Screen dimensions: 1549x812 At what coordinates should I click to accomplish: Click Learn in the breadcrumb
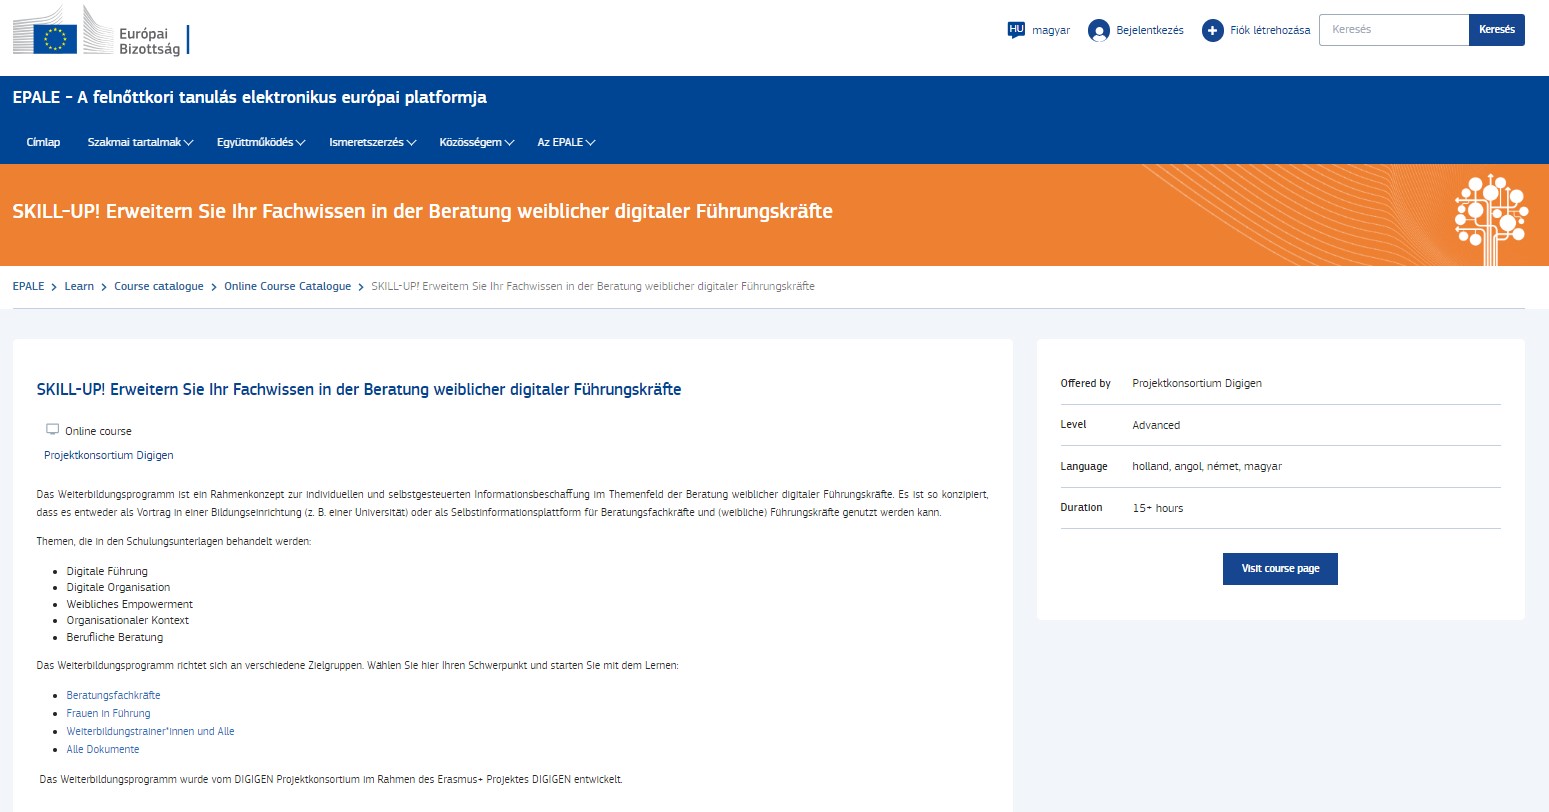(x=79, y=286)
